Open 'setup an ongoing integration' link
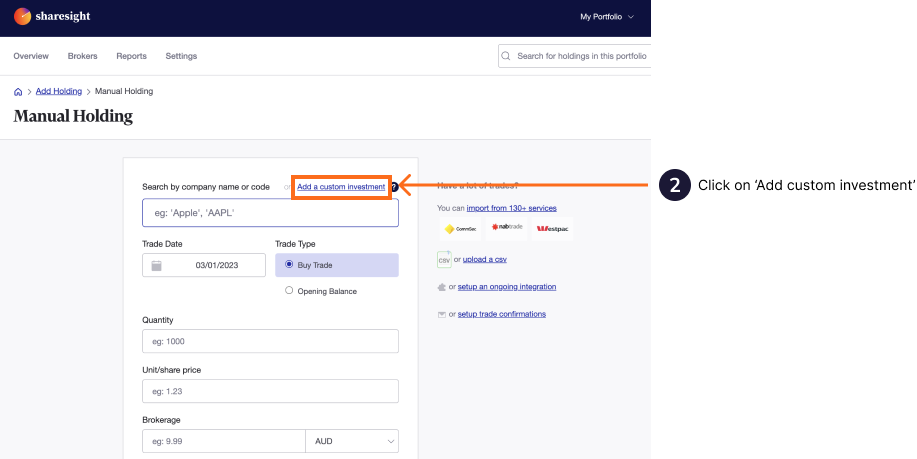 507,287
